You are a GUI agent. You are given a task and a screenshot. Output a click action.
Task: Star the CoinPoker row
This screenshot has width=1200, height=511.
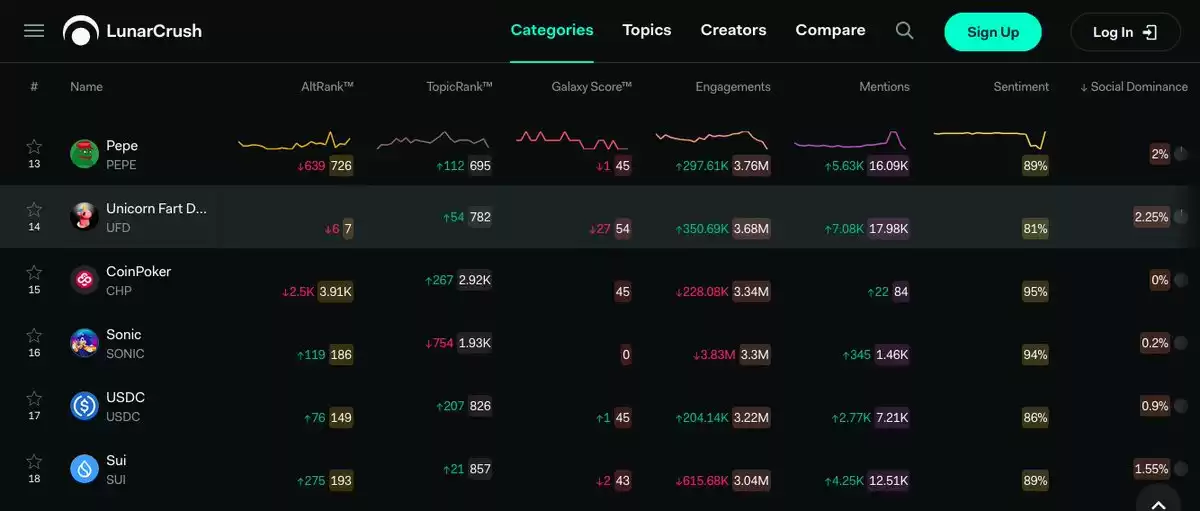[34, 272]
